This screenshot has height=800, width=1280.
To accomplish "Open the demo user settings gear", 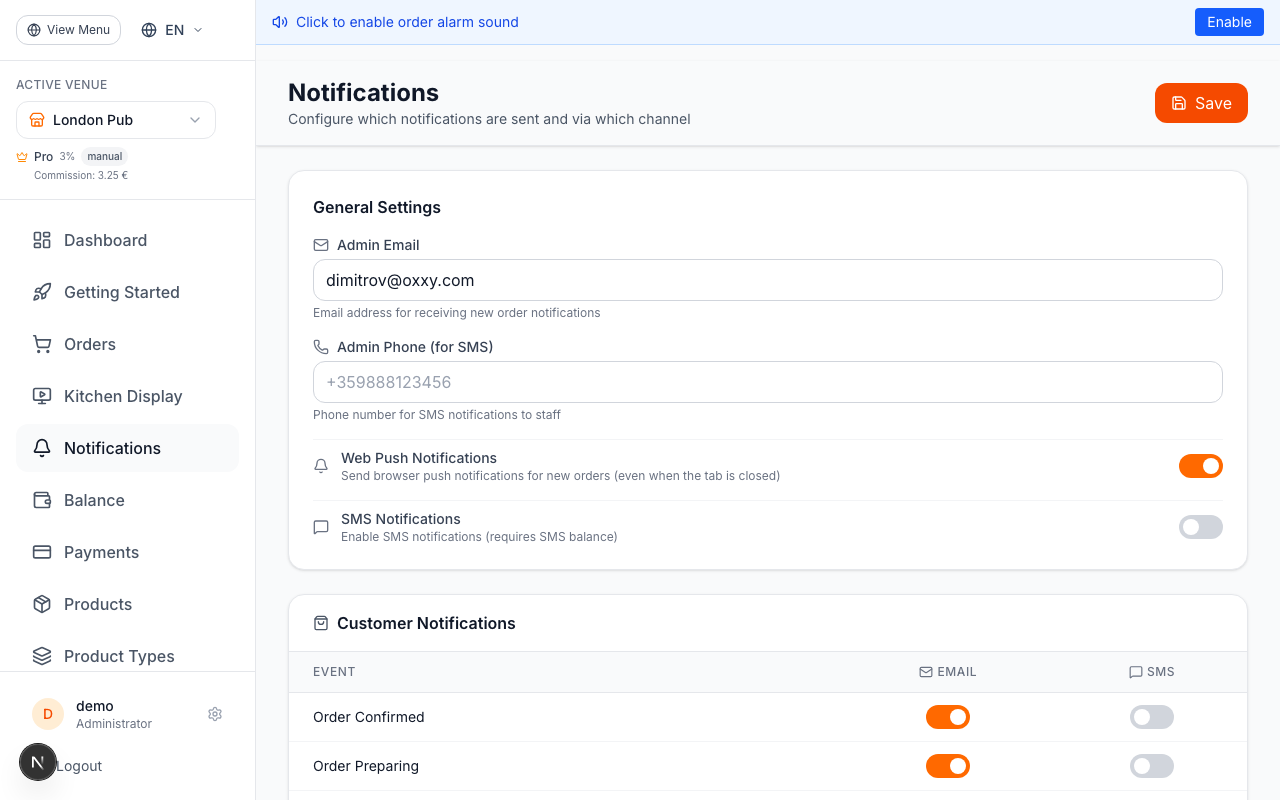I will pos(214,714).
